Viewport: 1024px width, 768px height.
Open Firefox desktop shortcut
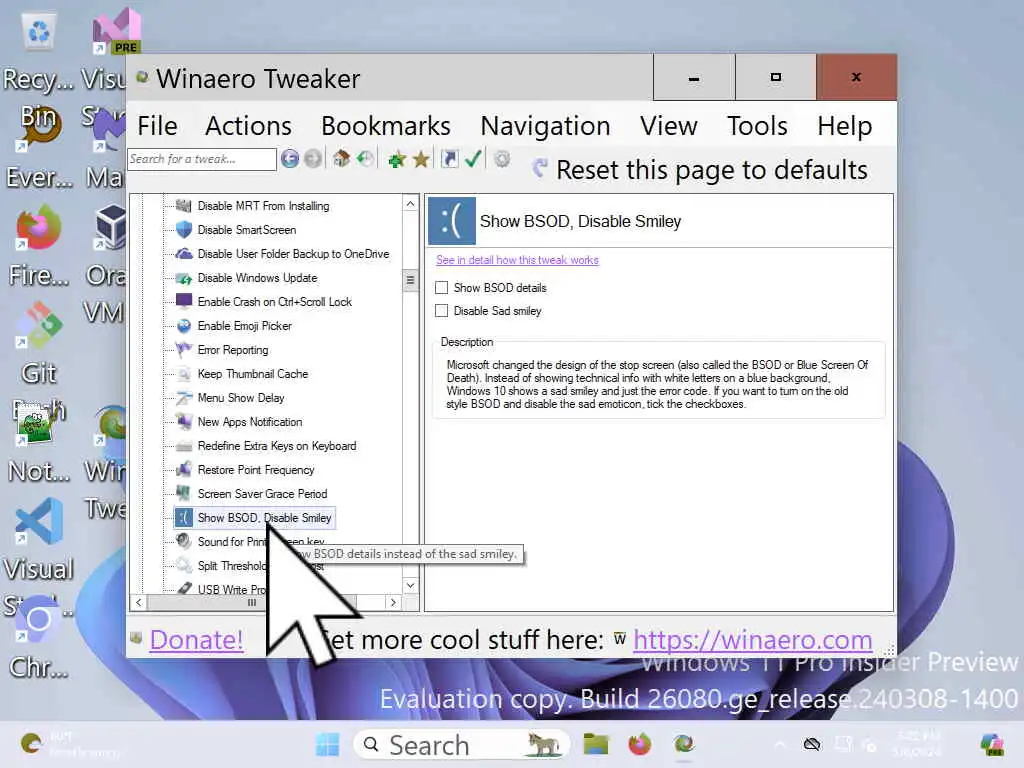[x=39, y=227]
